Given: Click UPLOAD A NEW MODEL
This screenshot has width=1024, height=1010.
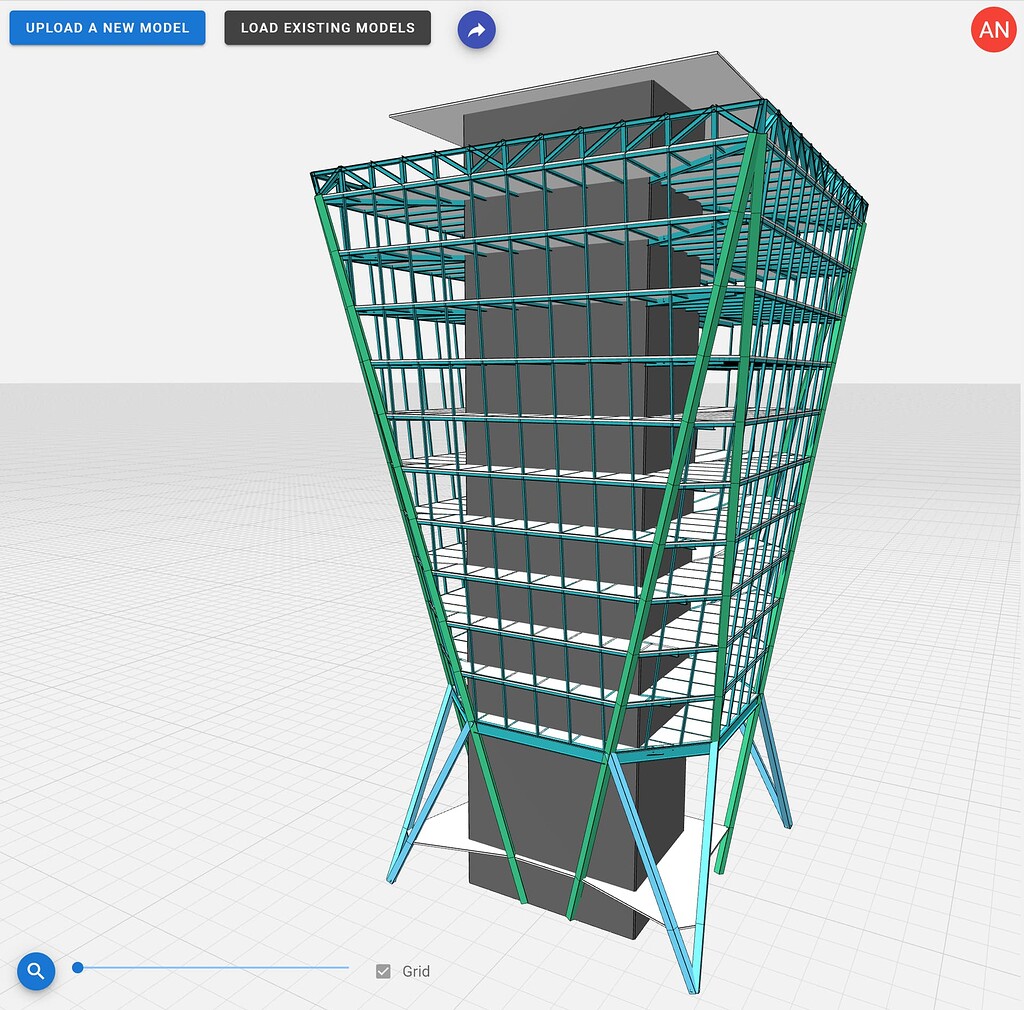Looking at the screenshot, I should tap(107, 28).
